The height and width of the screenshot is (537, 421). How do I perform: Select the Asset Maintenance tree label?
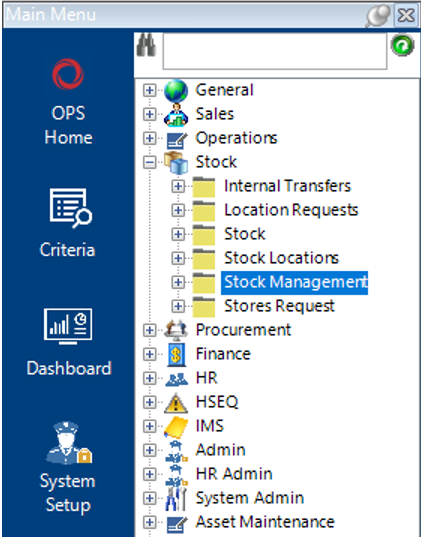click(x=265, y=522)
